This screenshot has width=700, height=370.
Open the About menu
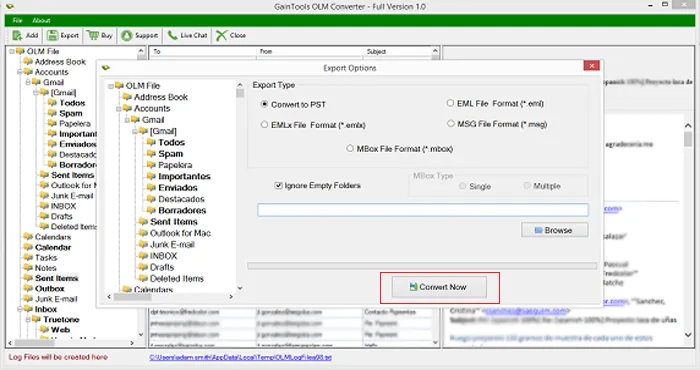[41, 21]
